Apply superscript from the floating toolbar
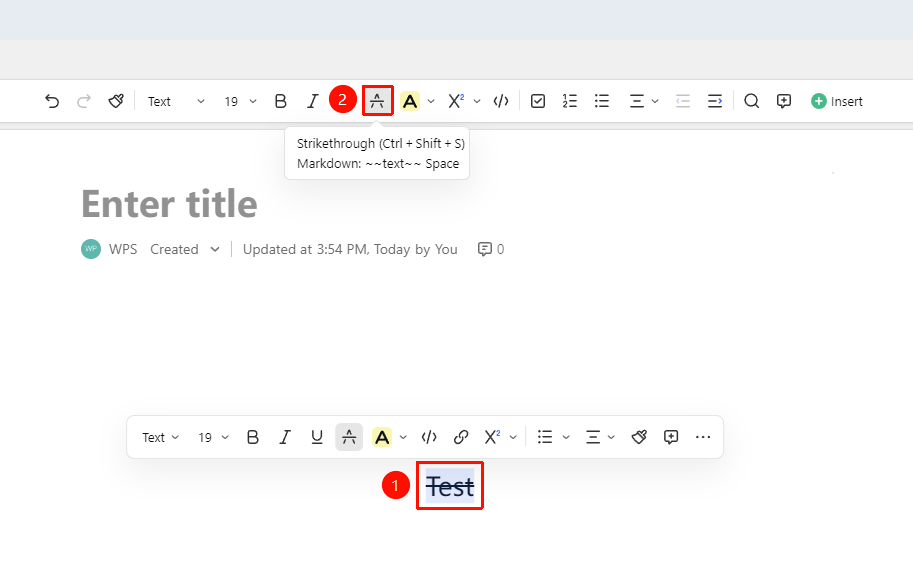 point(492,437)
